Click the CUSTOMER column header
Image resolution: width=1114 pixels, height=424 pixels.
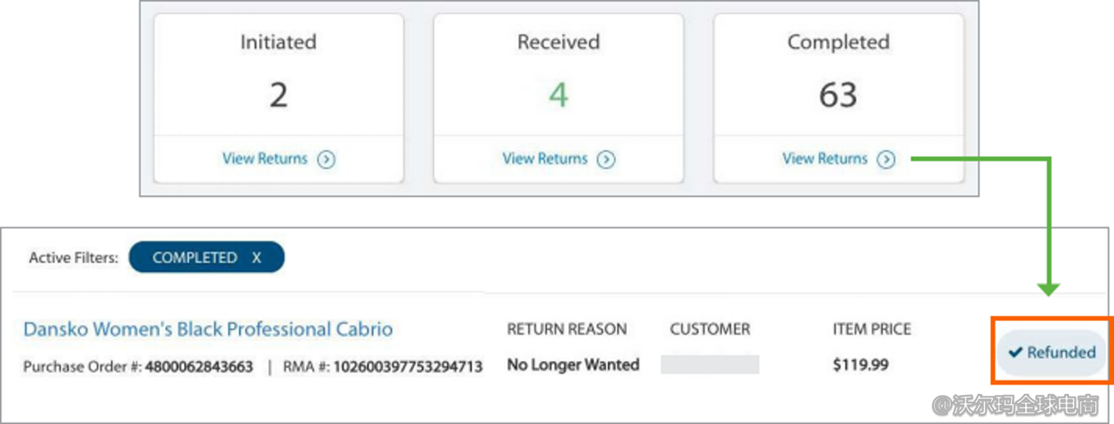coord(710,329)
